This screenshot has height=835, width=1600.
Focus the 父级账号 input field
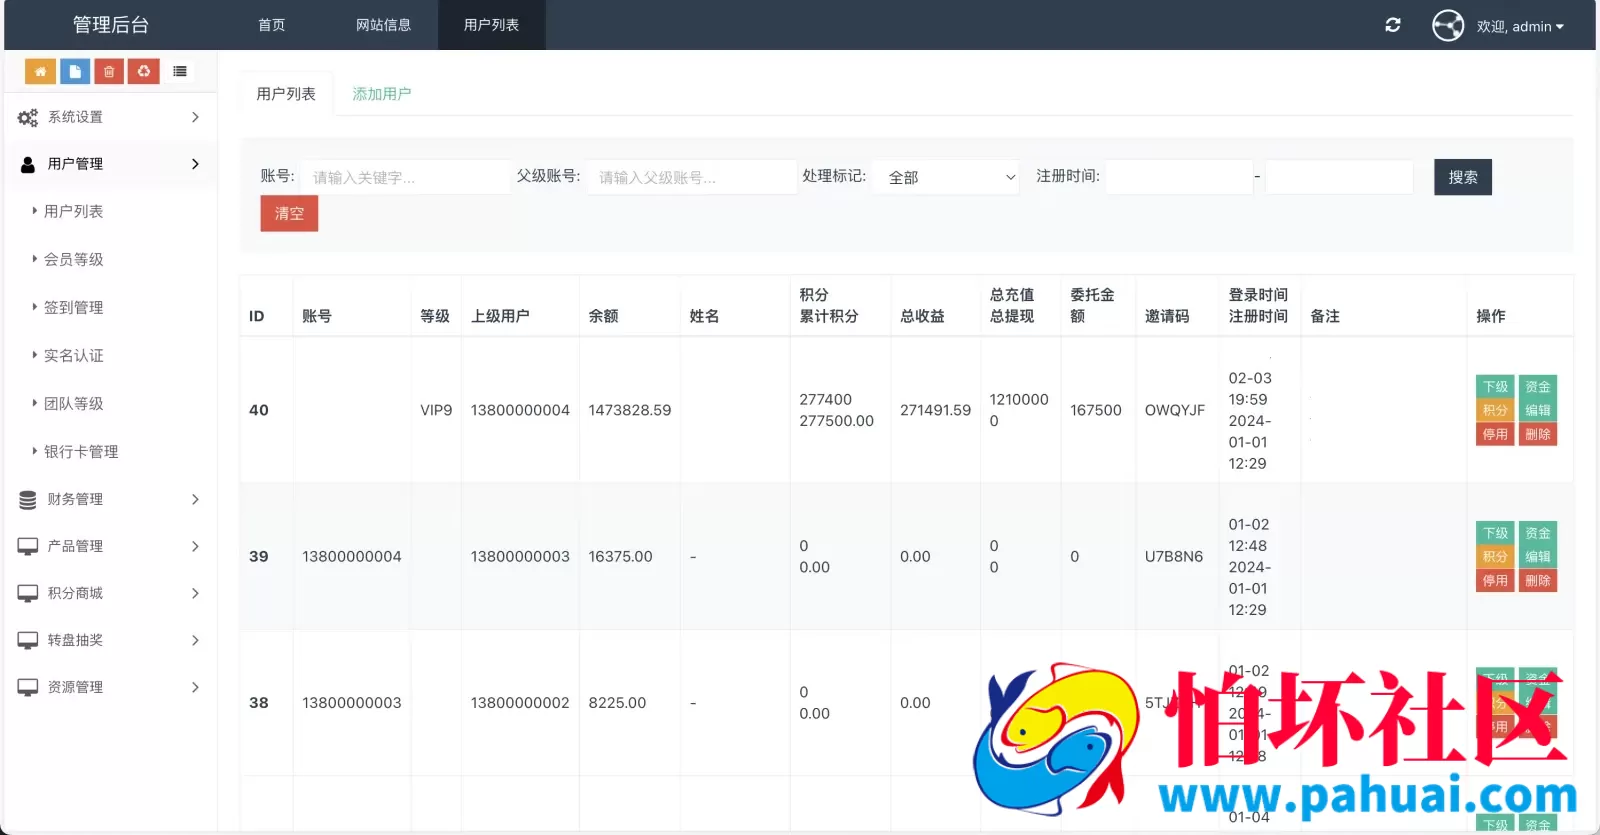click(691, 177)
